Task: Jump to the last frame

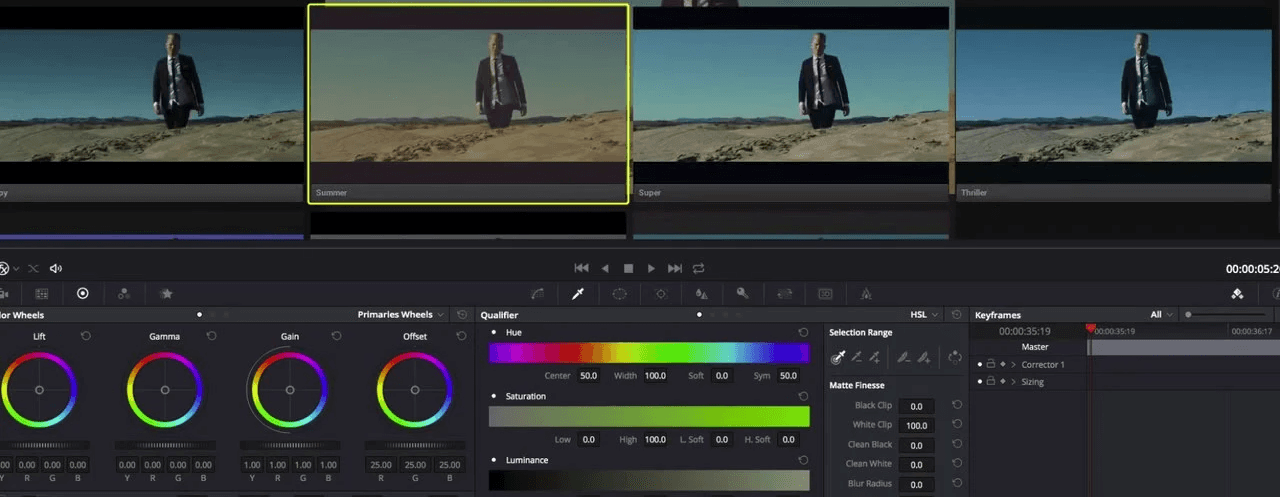Action: click(675, 268)
